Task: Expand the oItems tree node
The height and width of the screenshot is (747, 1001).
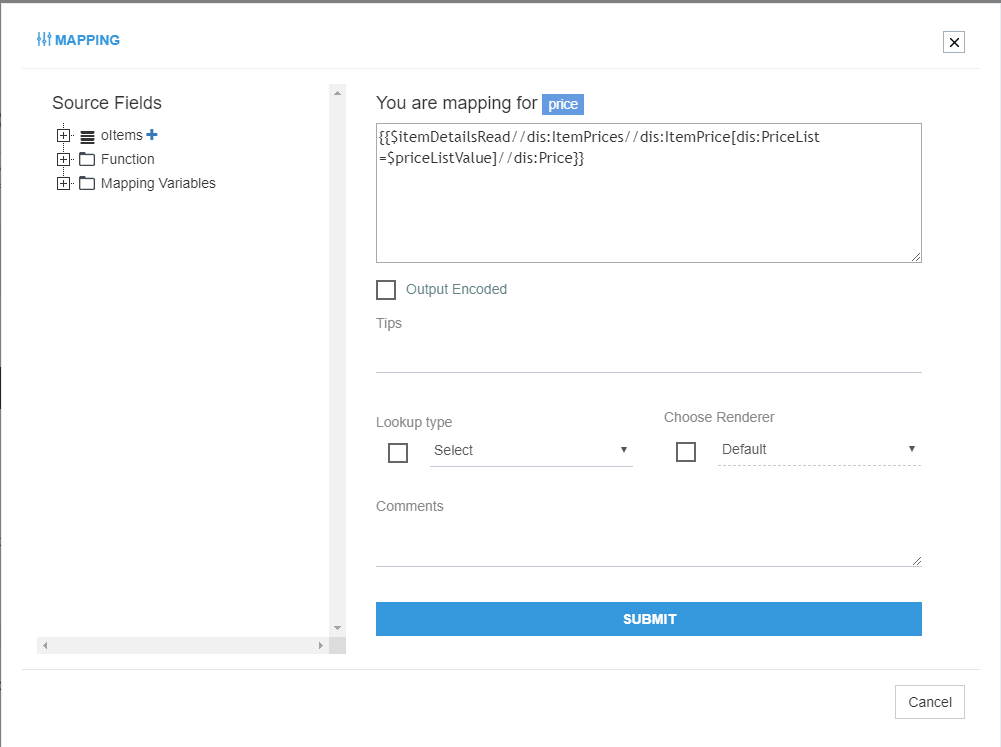Action: [x=63, y=135]
